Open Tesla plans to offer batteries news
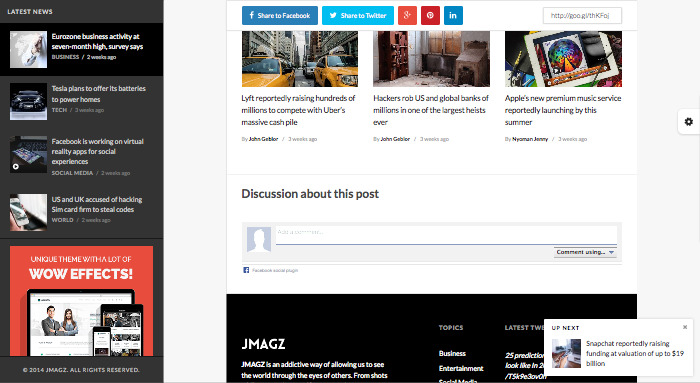The width and height of the screenshot is (700, 383). (99, 94)
